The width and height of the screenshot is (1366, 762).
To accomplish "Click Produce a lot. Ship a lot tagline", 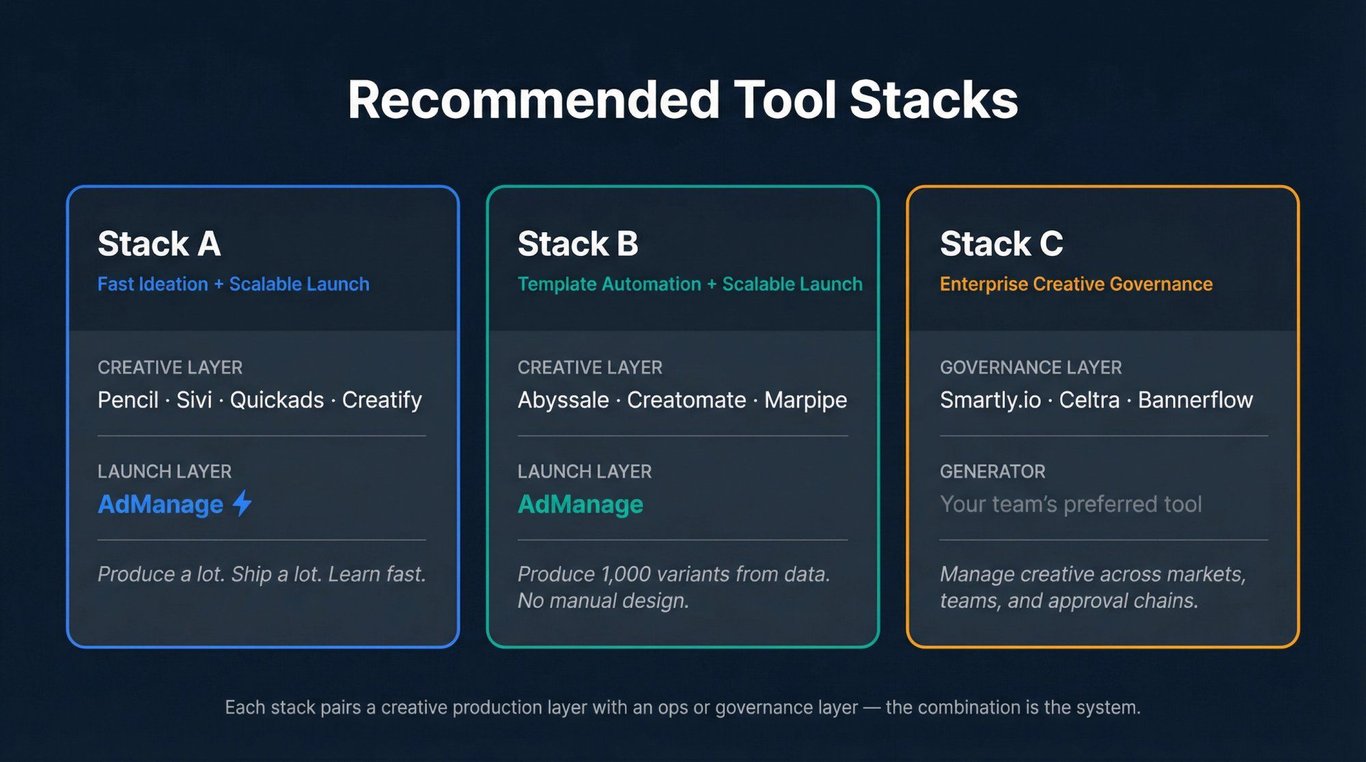I will pos(262,574).
